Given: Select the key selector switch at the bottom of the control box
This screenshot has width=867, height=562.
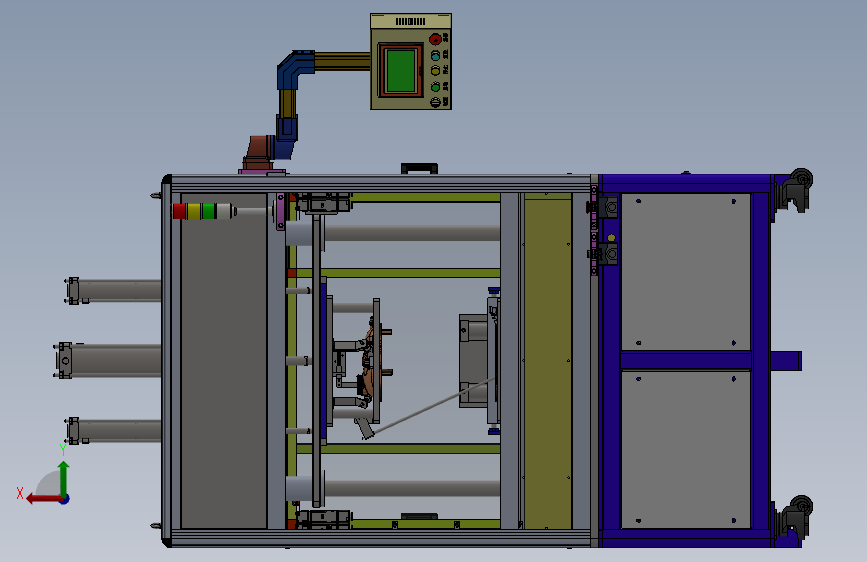Looking at the screenshot, I should 435,102.
